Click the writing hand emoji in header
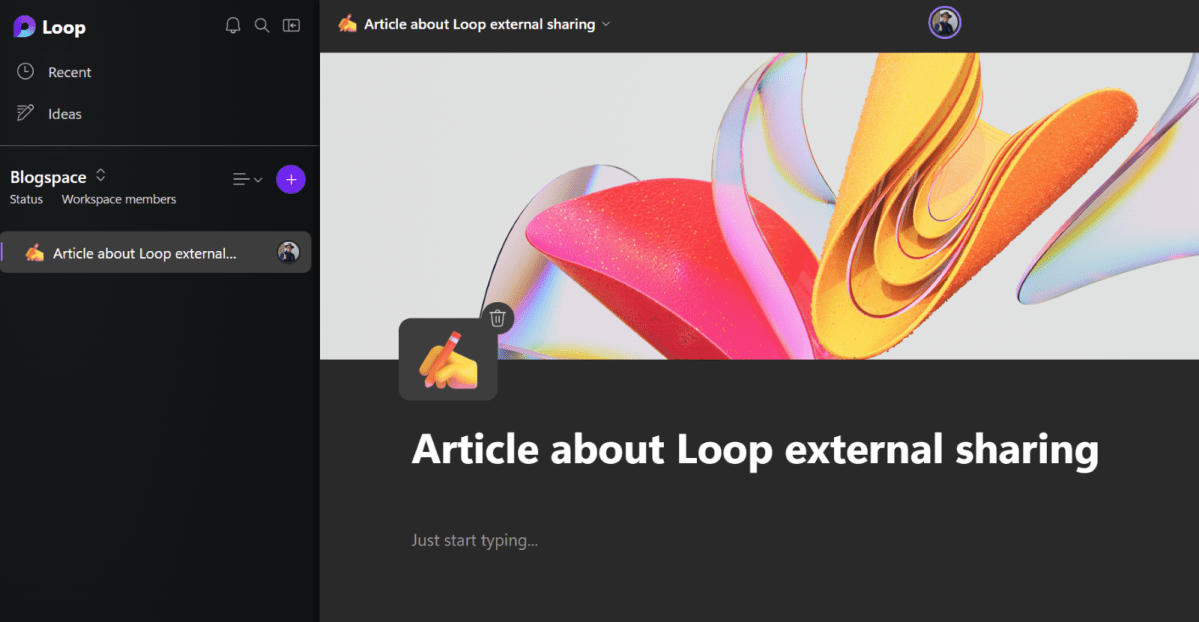 click(348, 24)
